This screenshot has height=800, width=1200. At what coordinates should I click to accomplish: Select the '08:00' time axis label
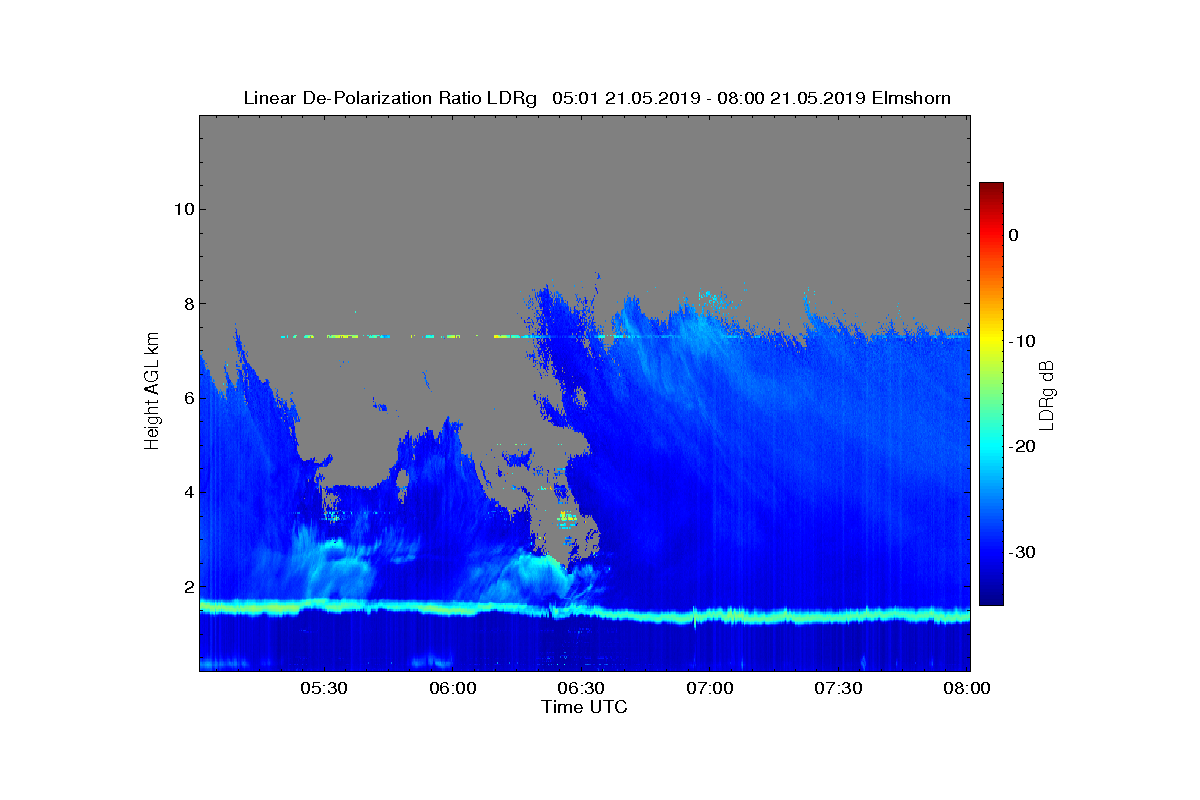pyautogui.click(x=968, y=689)
